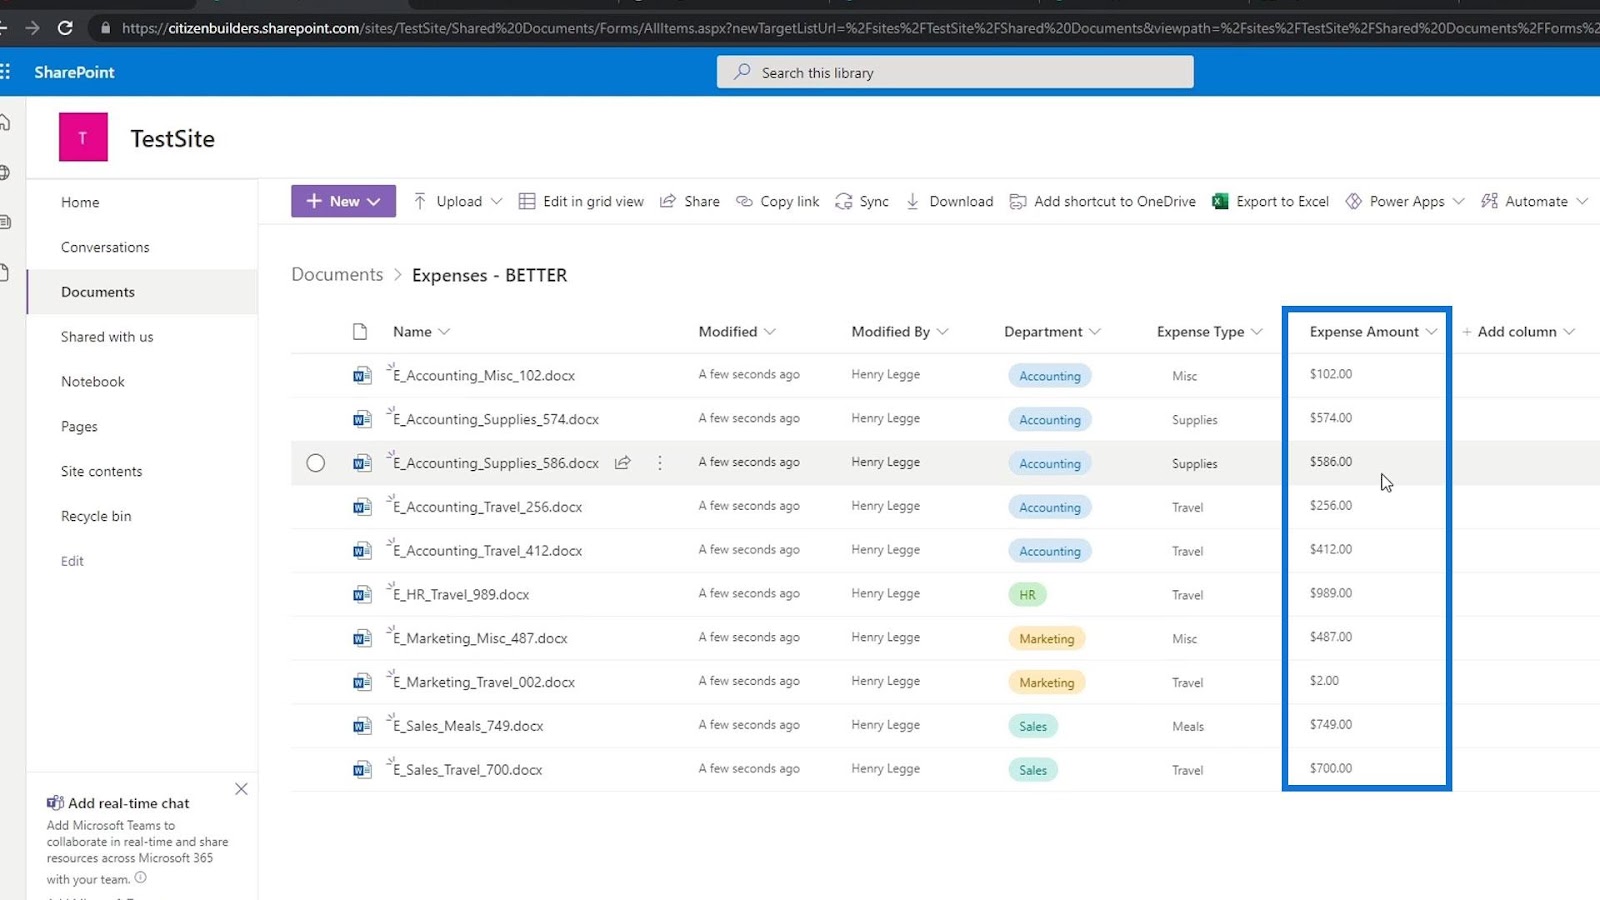Open the Expense Amount column dropdown
1600x900 pixels.
click(x=1431, y=332)
